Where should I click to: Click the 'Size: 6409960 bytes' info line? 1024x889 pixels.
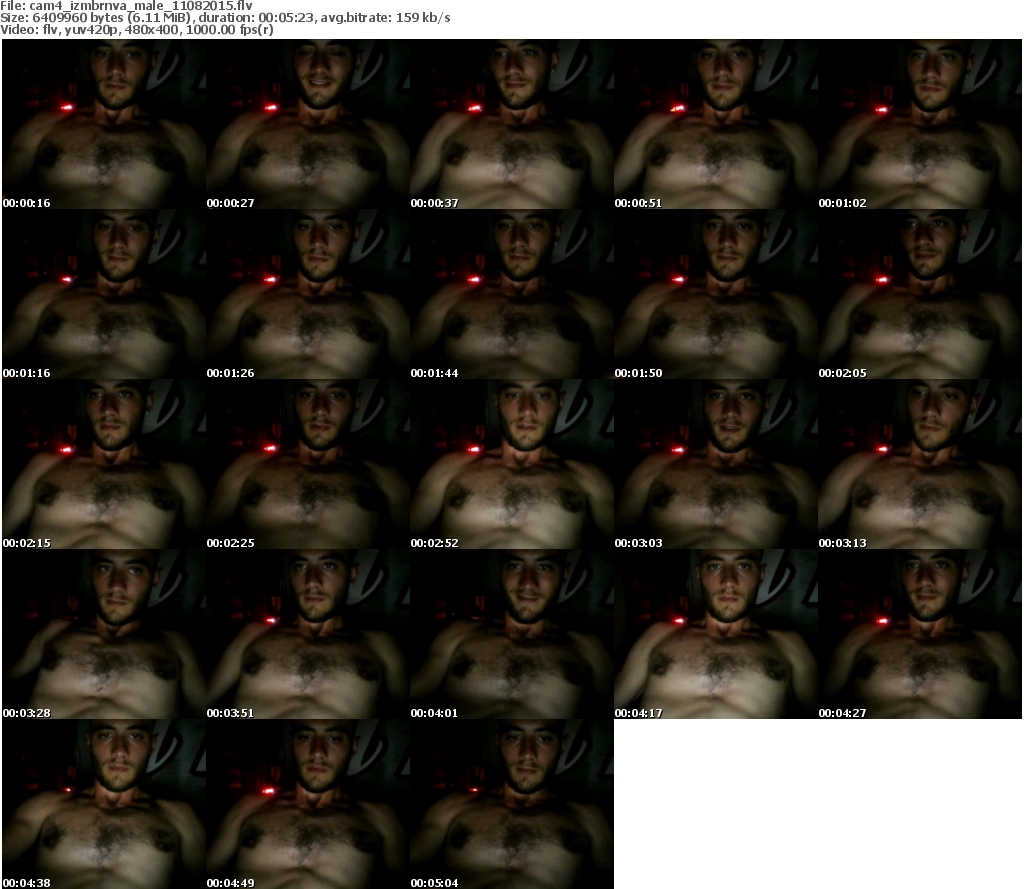225,18
